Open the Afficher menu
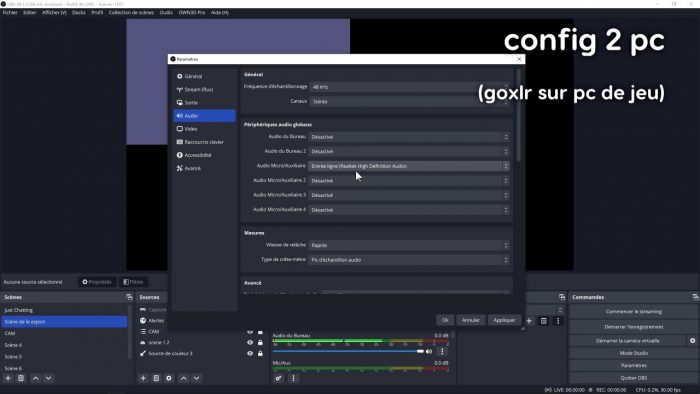The height and width of the screenshot is (394, 700). [54, 12]
